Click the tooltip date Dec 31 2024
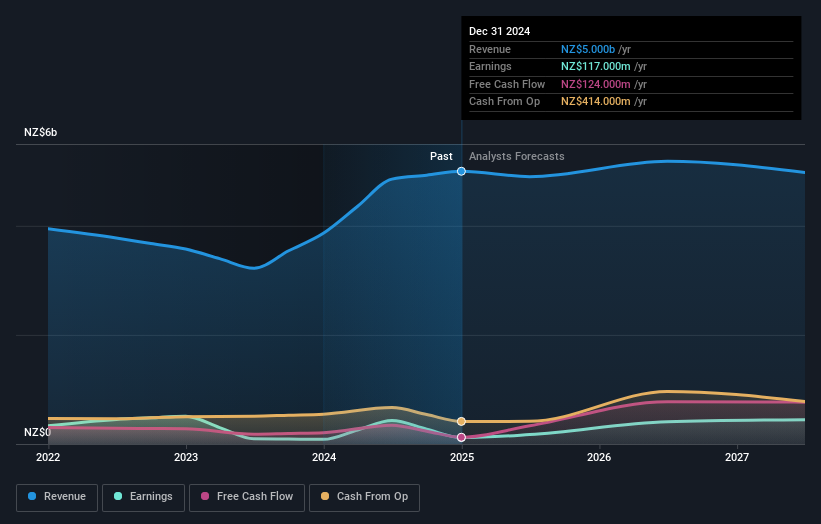821x524 pixels. tap(500, 31)
